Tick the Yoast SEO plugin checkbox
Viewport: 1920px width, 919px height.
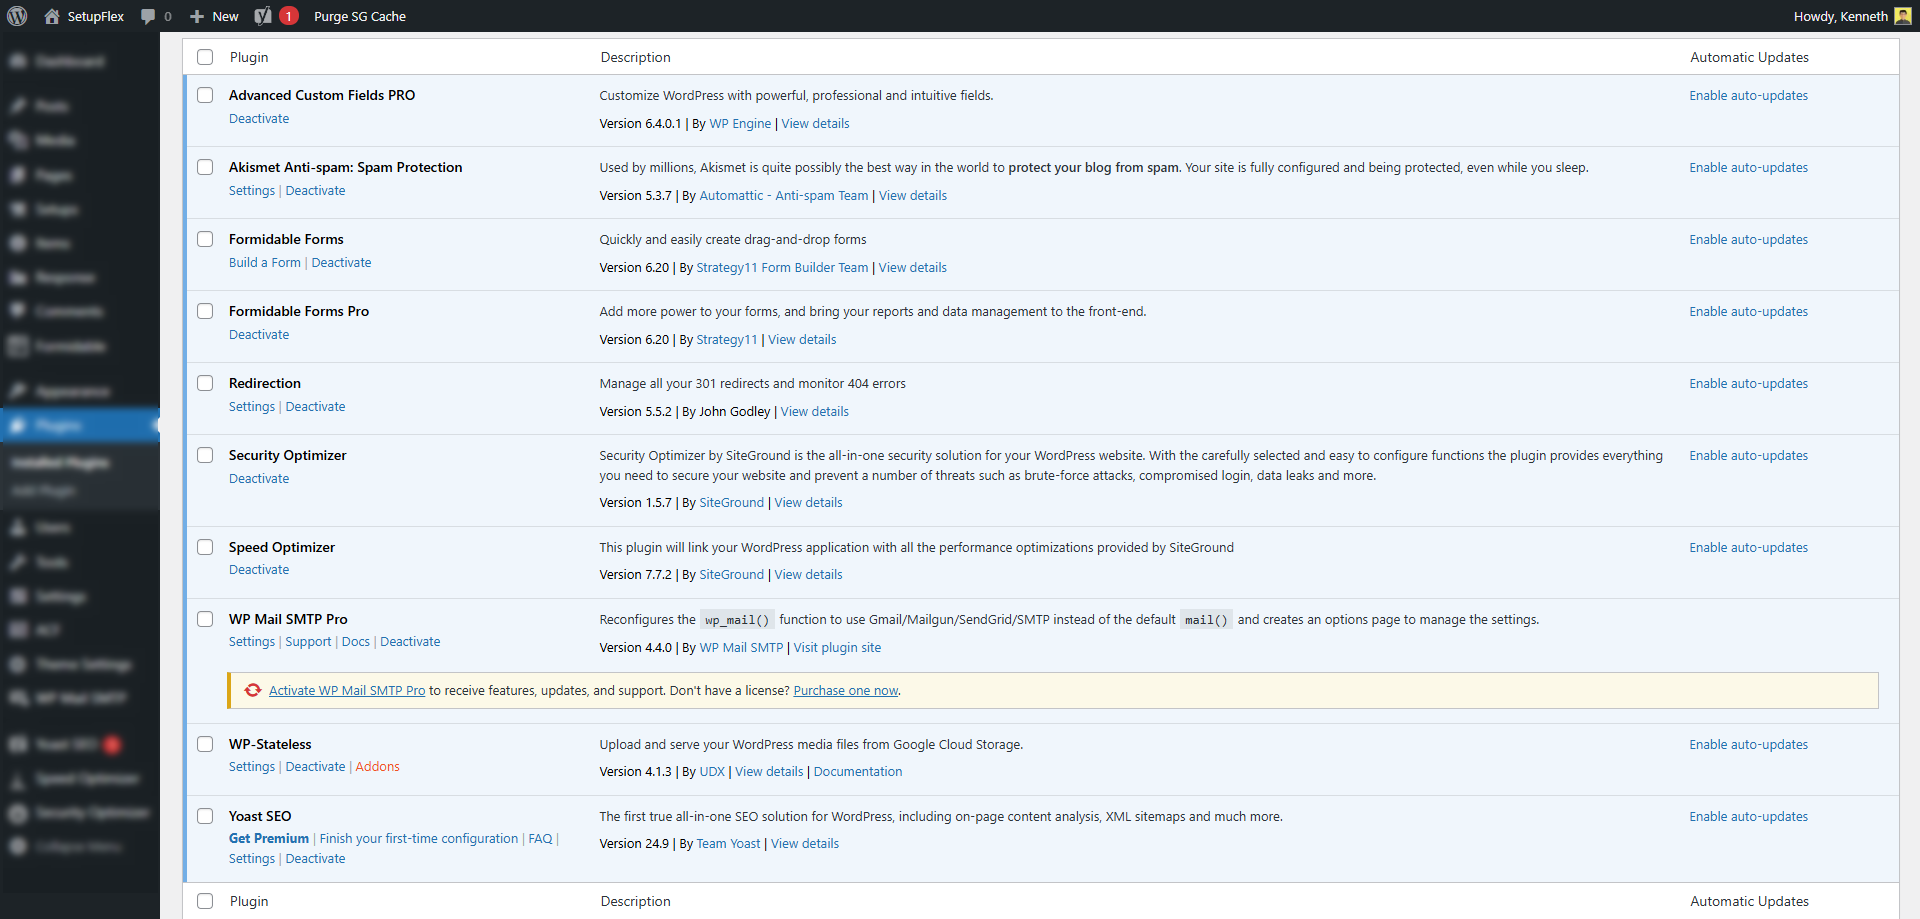[x=205, y=816]
